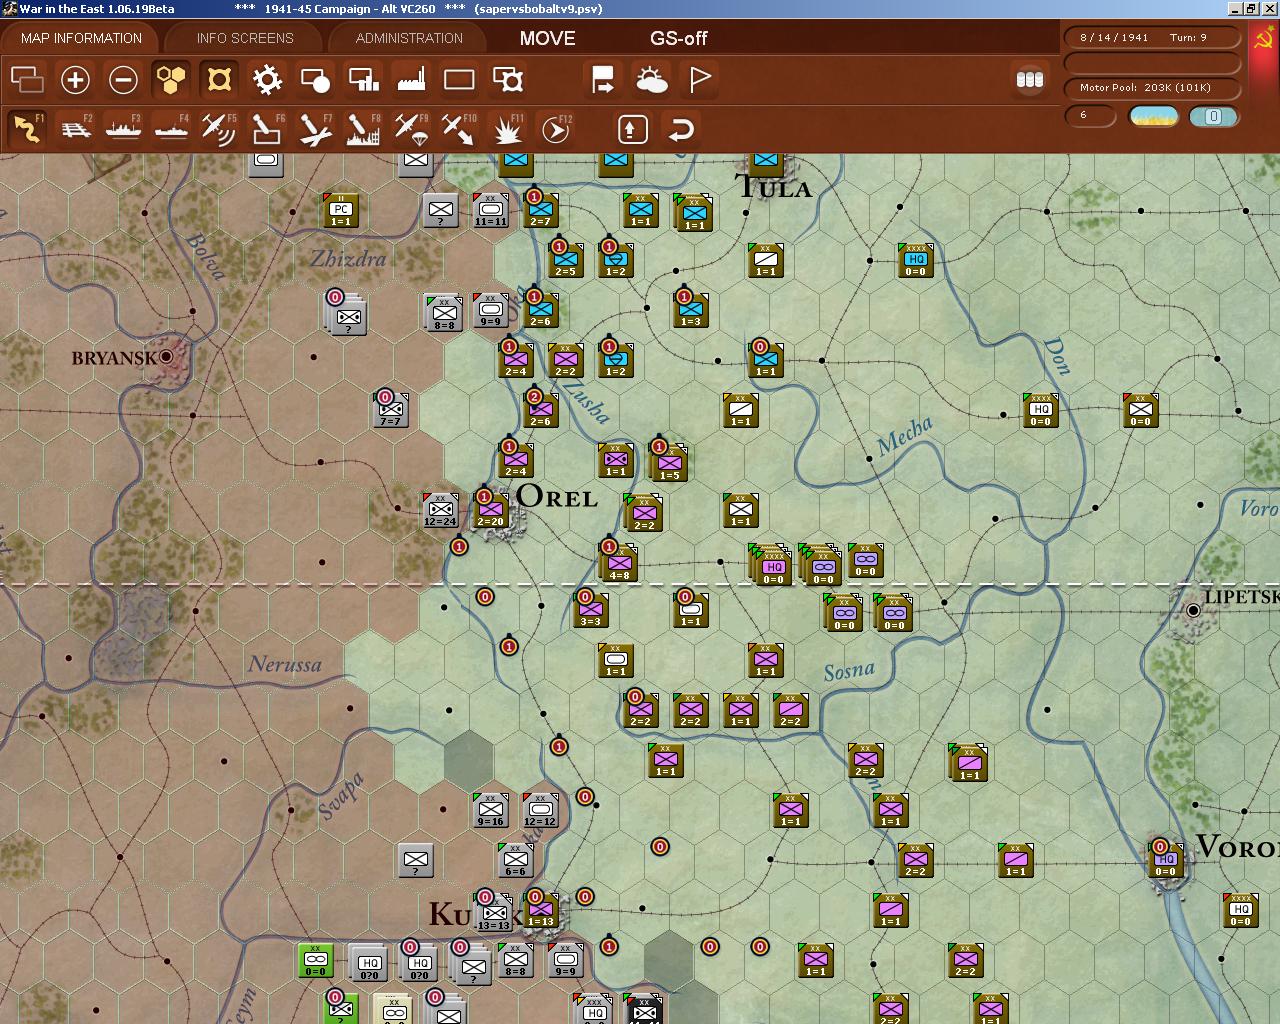The image size is (1280, 1024).
Task: Toggle the fortification level display icon
Action: 219,79
